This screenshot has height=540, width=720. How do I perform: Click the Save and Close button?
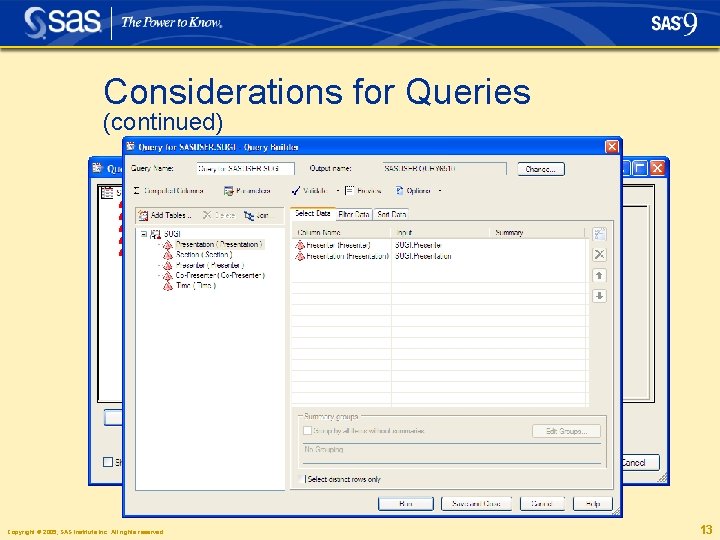click(x=476, y=504)
